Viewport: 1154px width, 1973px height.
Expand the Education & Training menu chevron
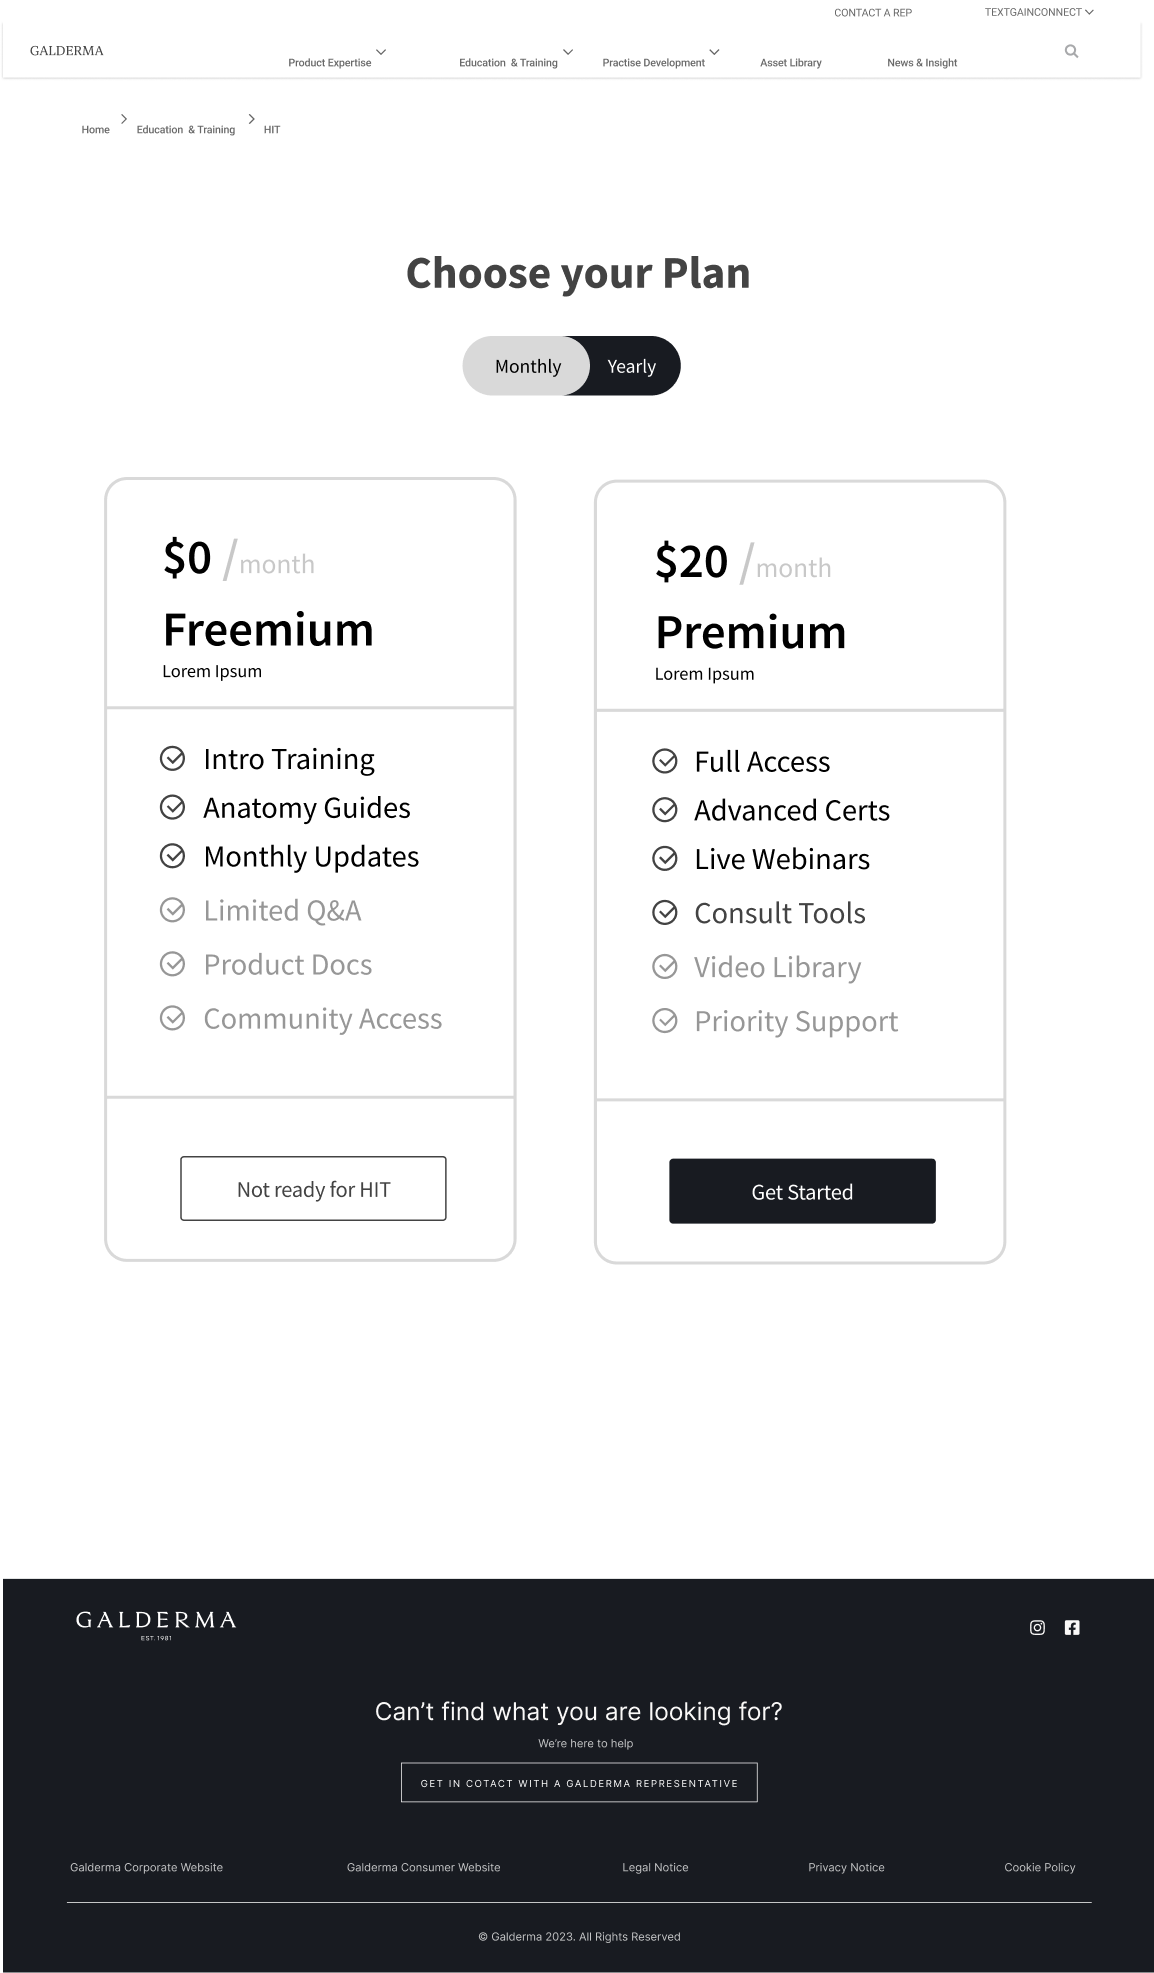[x=568, y=52]
